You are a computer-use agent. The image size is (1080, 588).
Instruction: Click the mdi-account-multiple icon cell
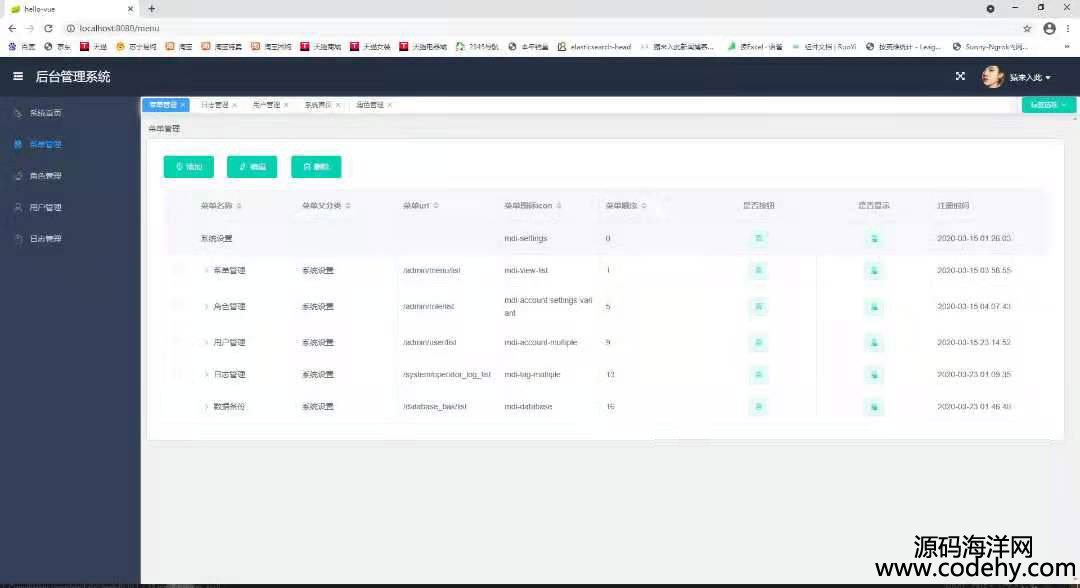[541, 342]
